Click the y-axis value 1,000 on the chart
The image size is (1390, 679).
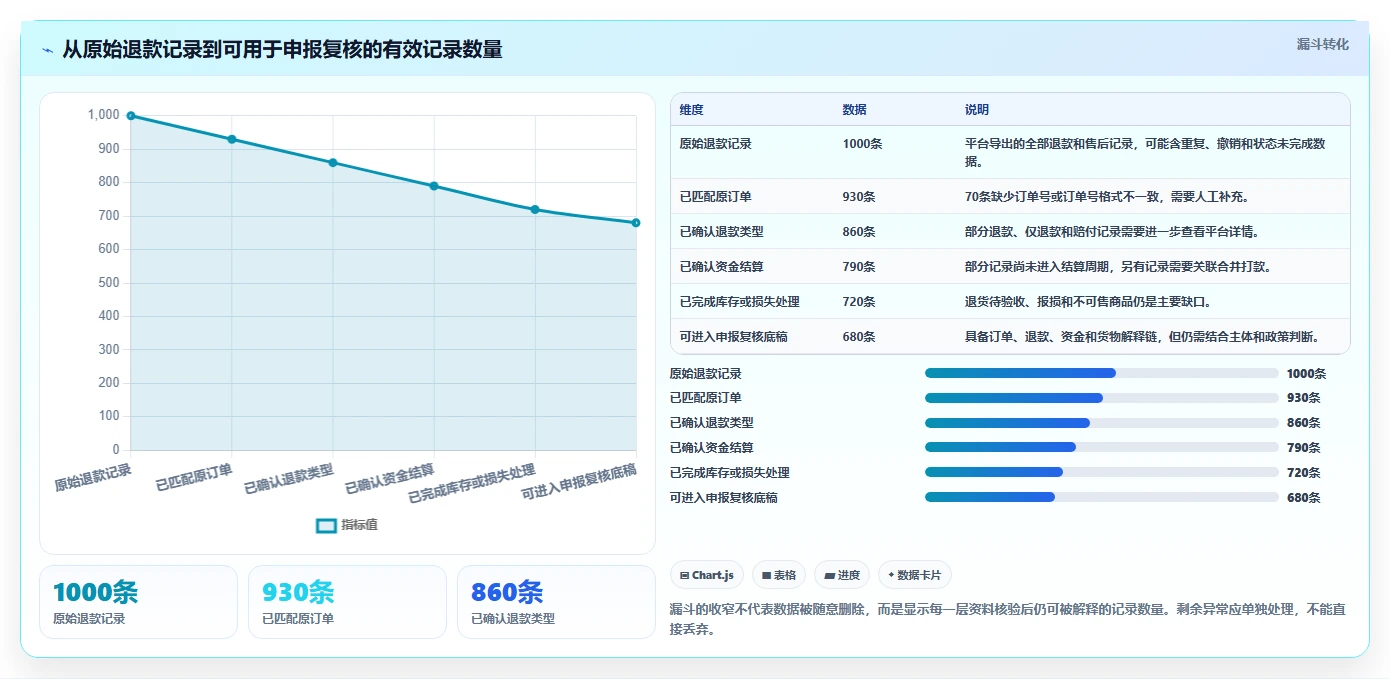103,115
